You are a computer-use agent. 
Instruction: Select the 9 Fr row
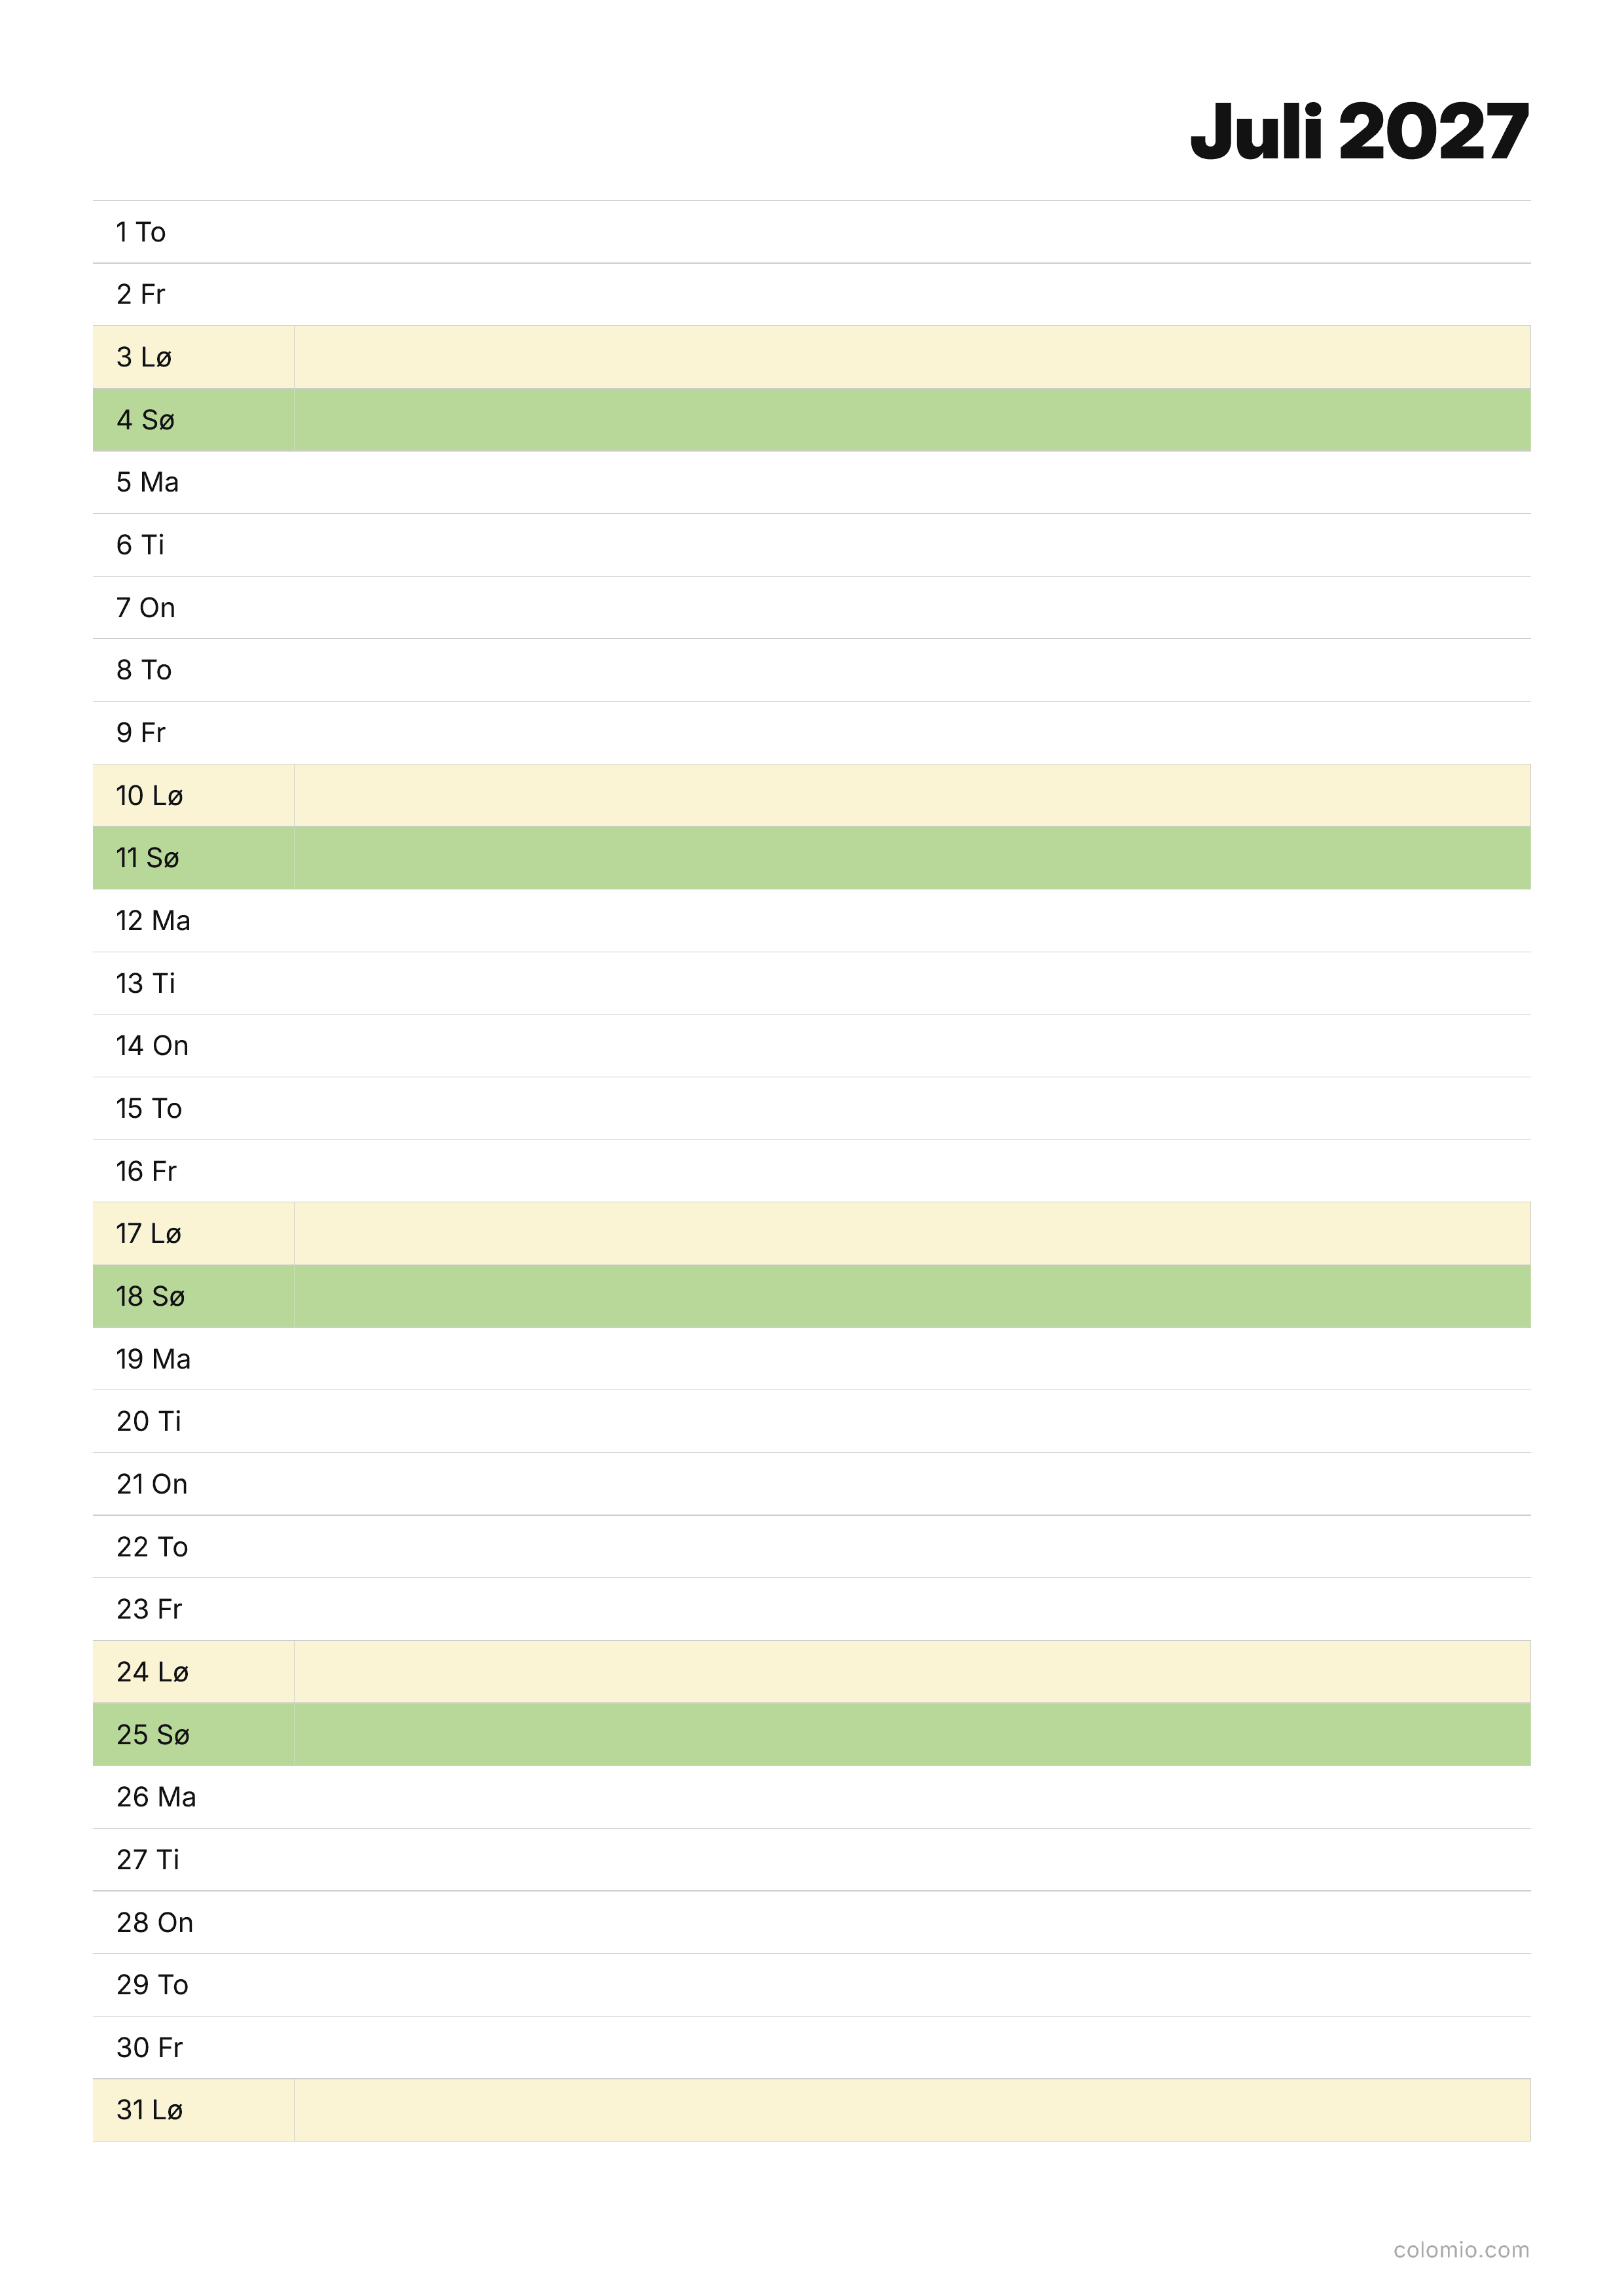[811, 733]
